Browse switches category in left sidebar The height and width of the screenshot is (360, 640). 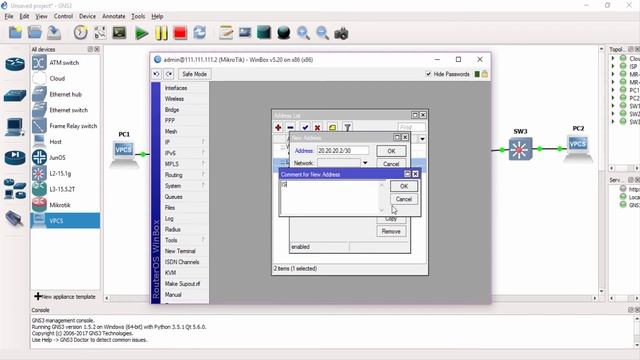(x=15, y=96)
